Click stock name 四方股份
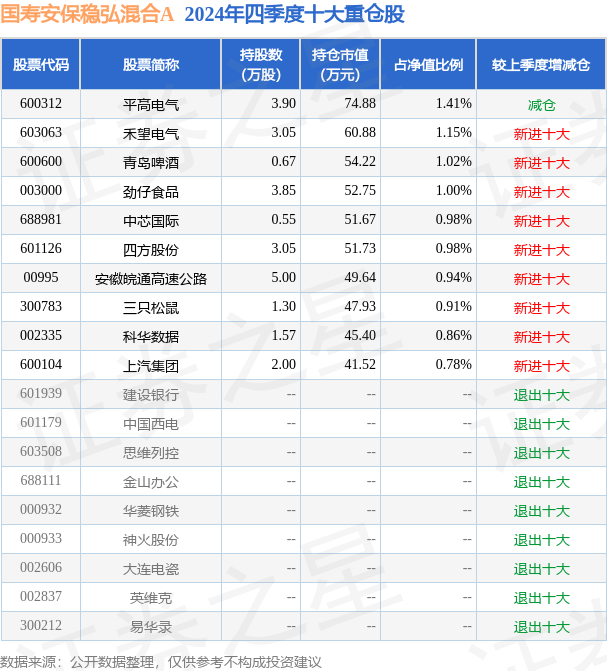Screen dimensions: 607x671 (151, 250)
